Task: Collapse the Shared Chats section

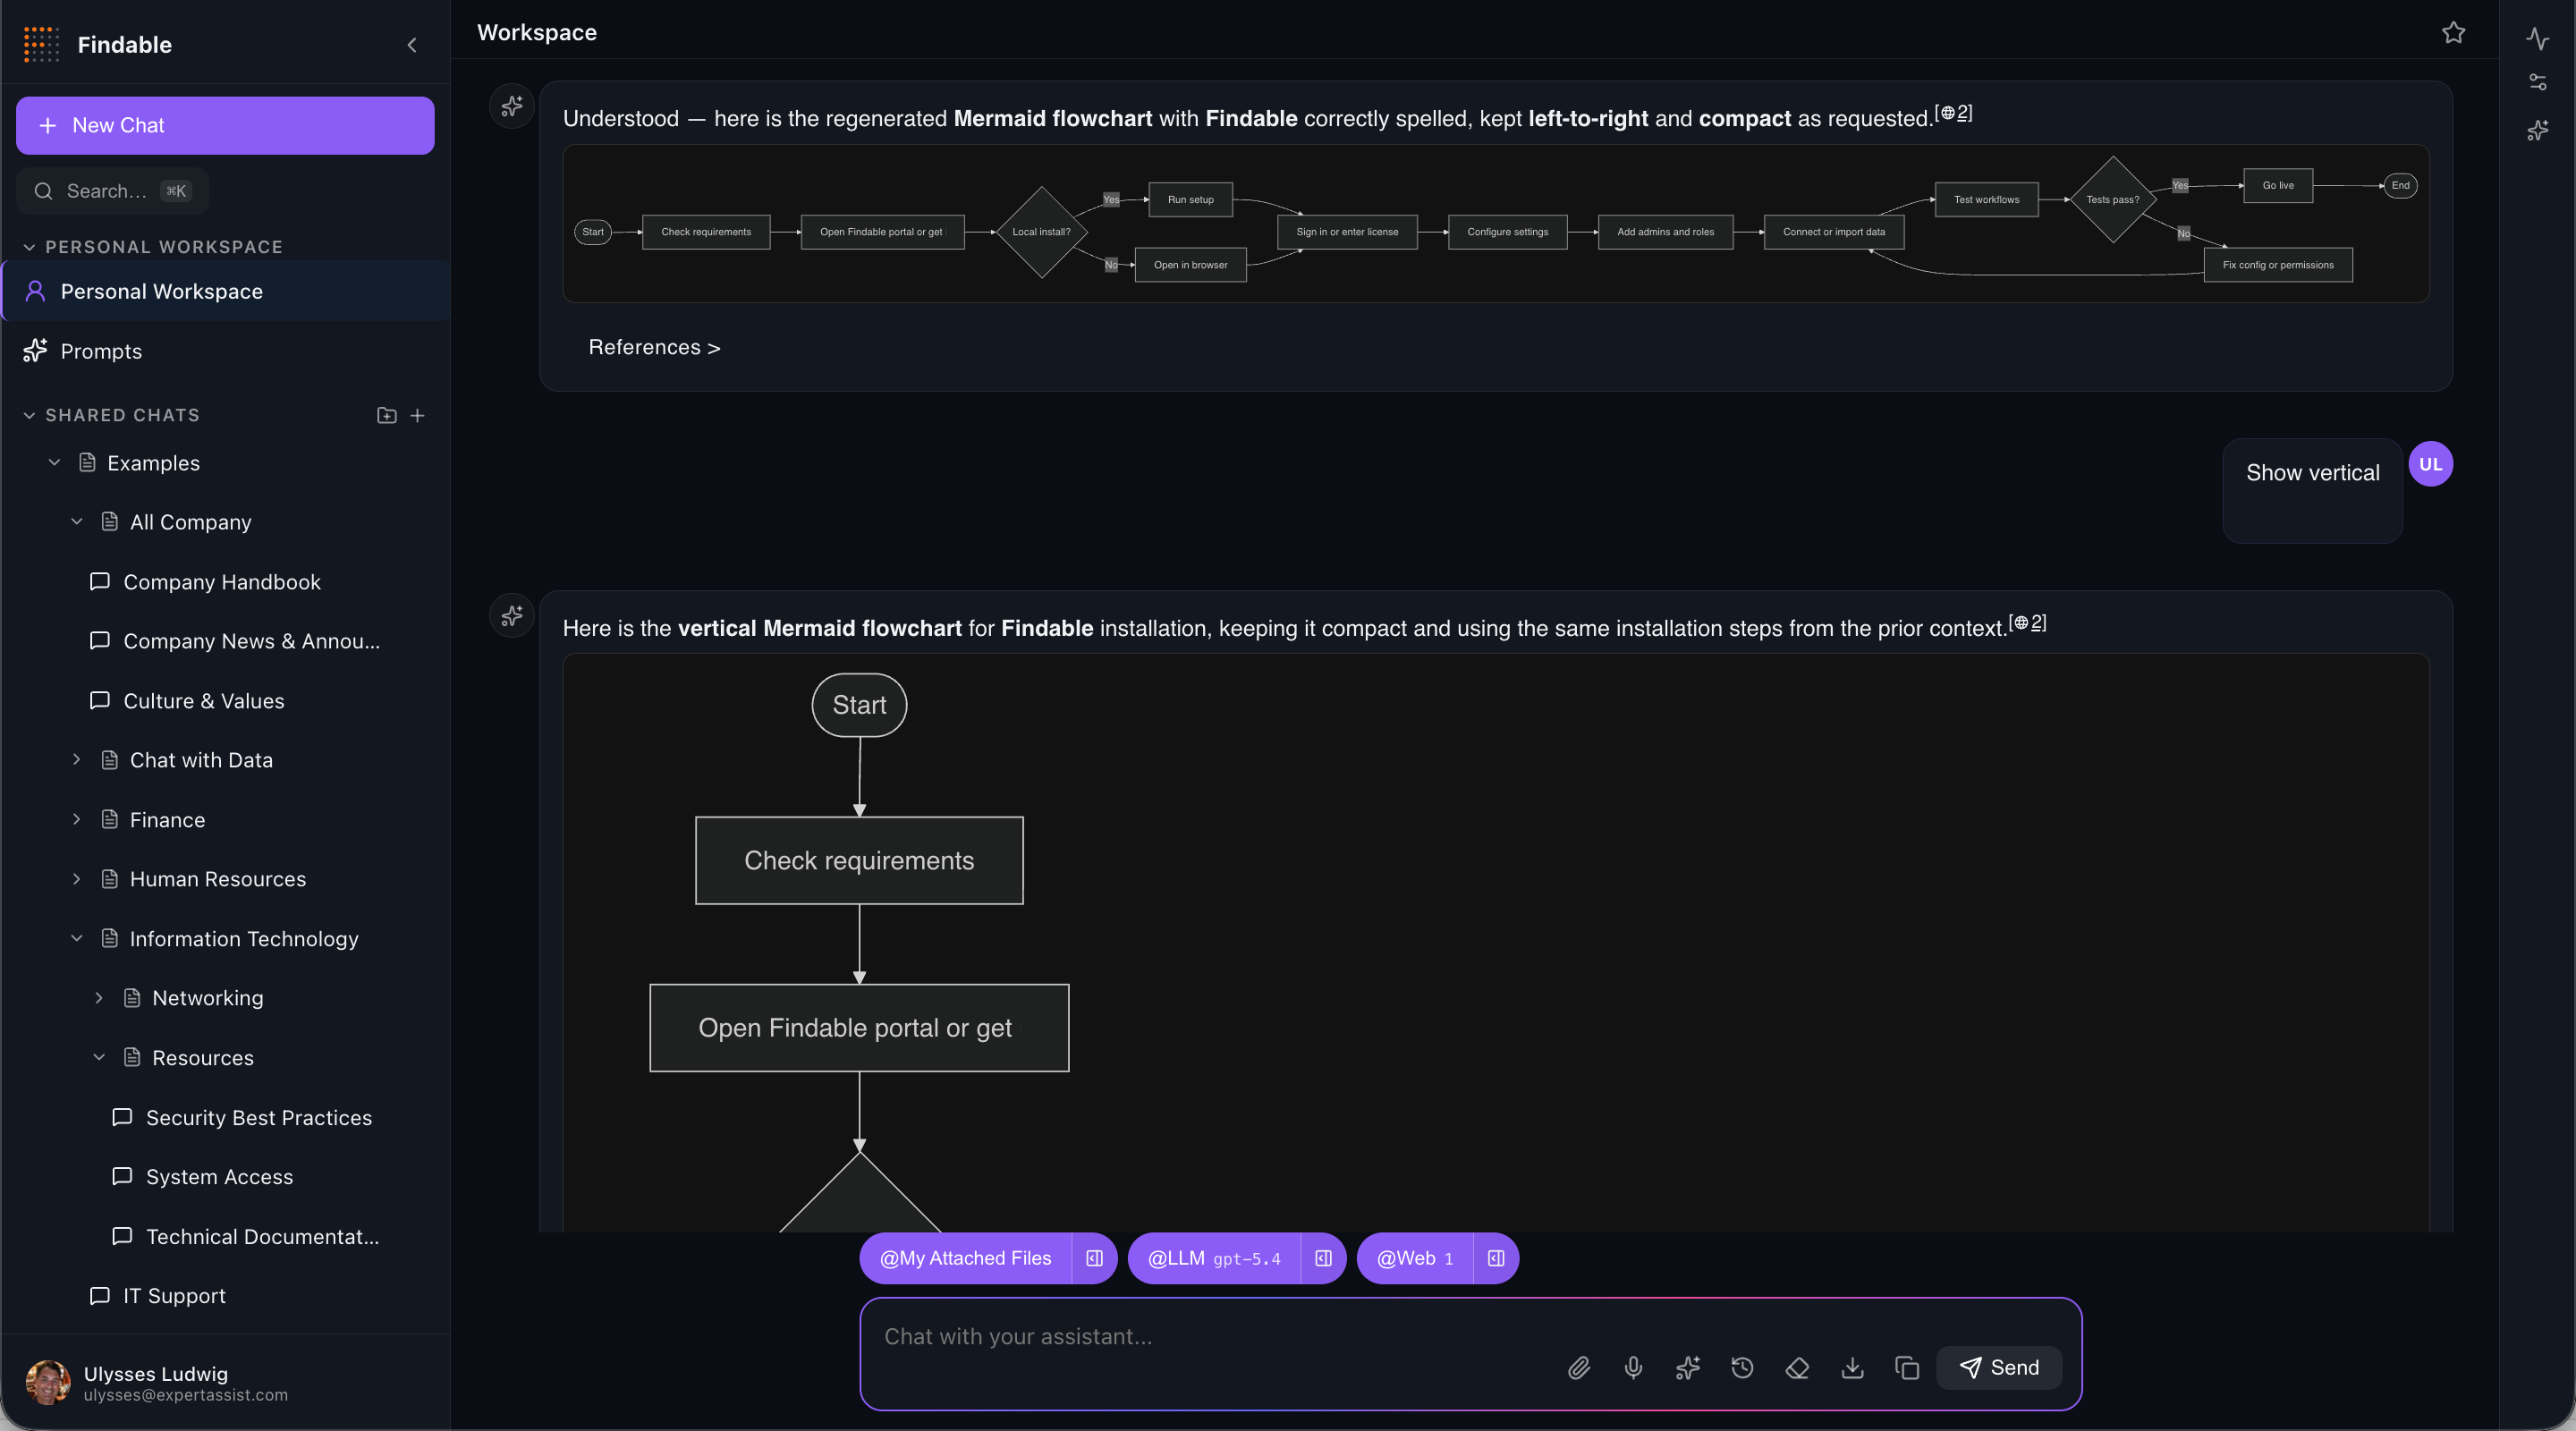Action: pos(29,415)
